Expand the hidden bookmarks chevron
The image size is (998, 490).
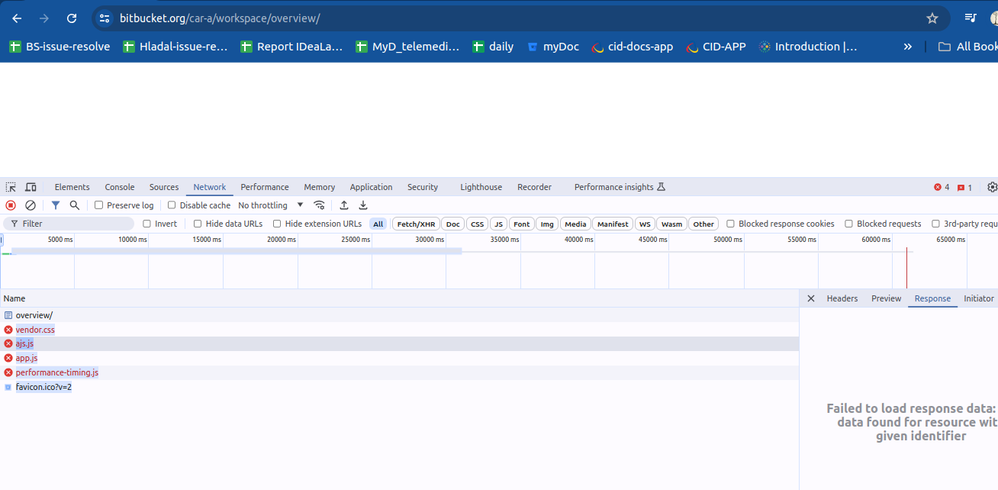pos(908,46)
